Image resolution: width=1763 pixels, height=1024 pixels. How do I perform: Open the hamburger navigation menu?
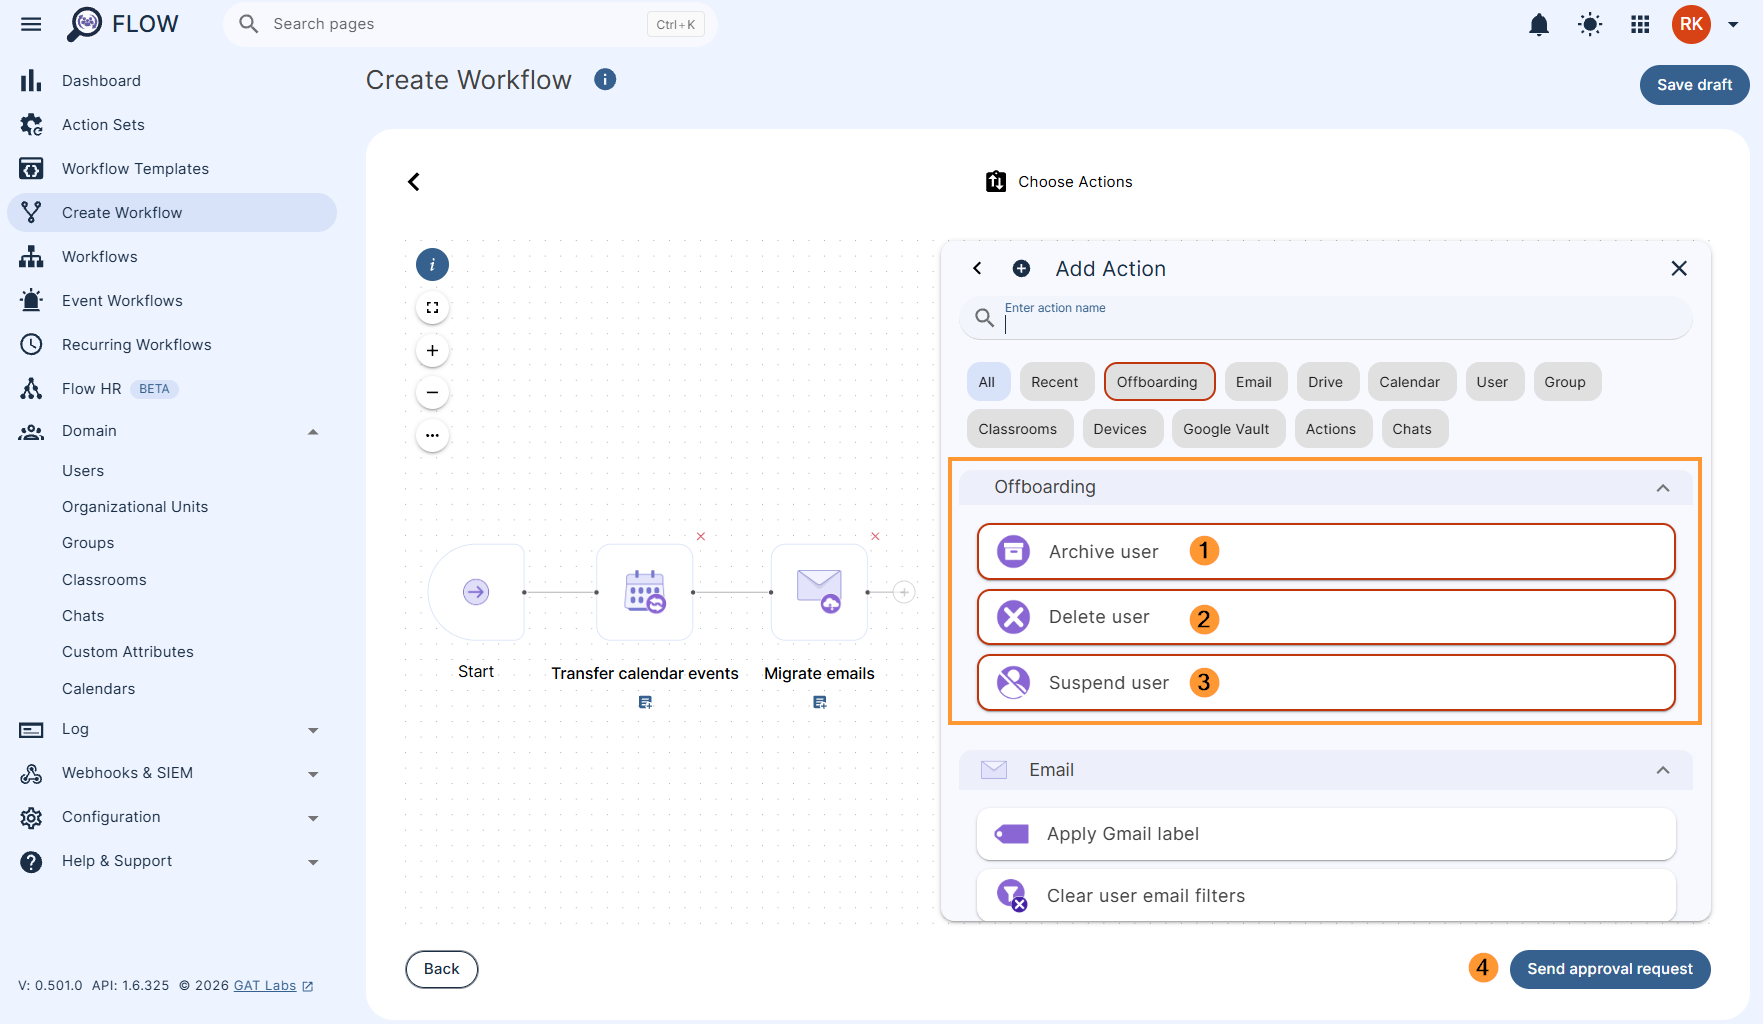pos(31,24)
